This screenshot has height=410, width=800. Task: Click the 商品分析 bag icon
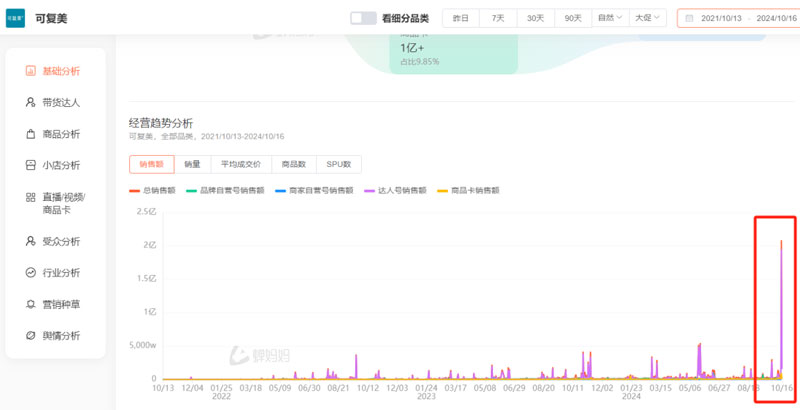pyautogui.click(x=30, y=134)
